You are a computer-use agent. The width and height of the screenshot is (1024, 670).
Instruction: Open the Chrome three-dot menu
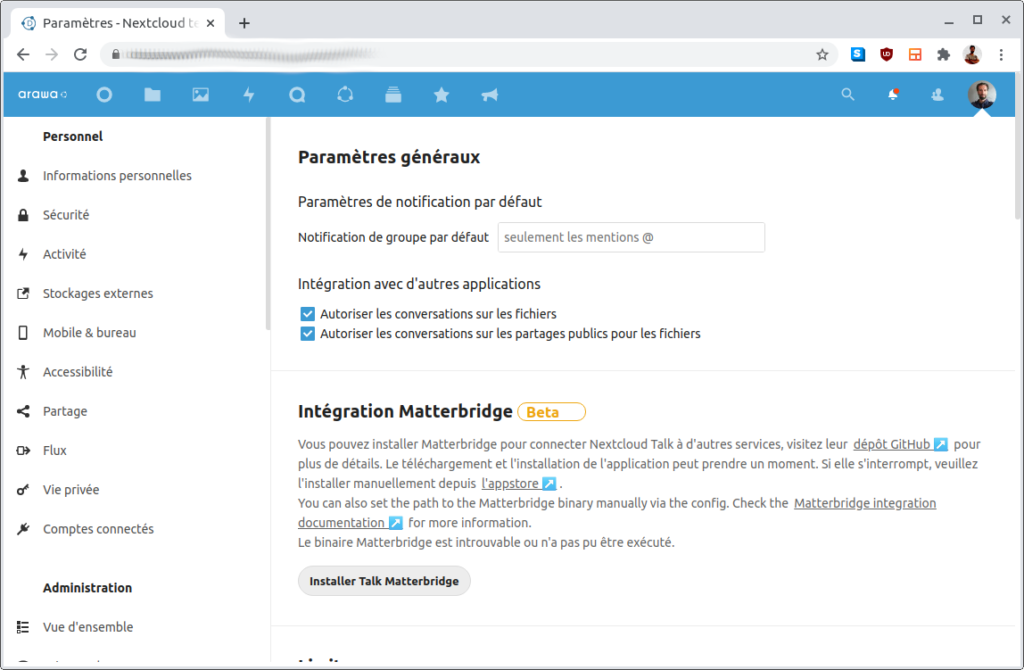click(1000, 54)
